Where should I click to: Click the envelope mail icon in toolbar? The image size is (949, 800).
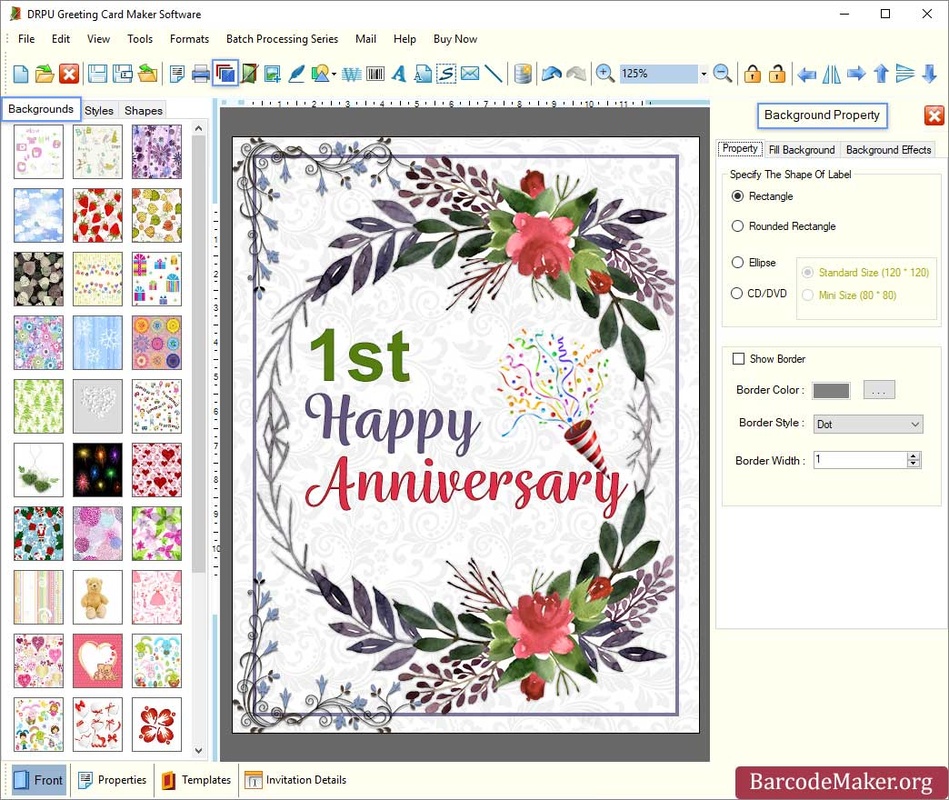click(470, 74)
